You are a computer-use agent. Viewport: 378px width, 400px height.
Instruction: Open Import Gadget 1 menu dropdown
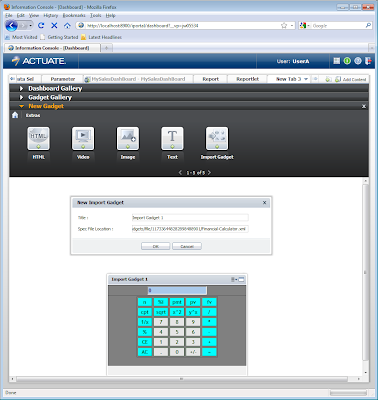[234, 279]
